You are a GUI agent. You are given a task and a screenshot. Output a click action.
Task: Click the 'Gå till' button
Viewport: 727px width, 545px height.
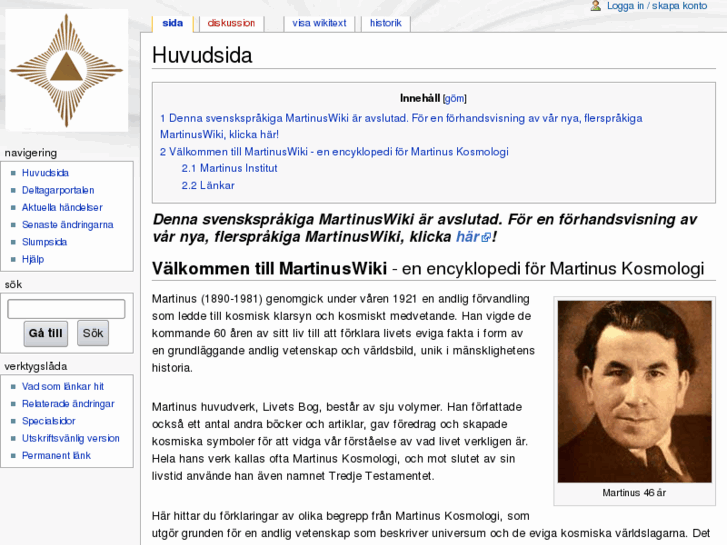45,333
